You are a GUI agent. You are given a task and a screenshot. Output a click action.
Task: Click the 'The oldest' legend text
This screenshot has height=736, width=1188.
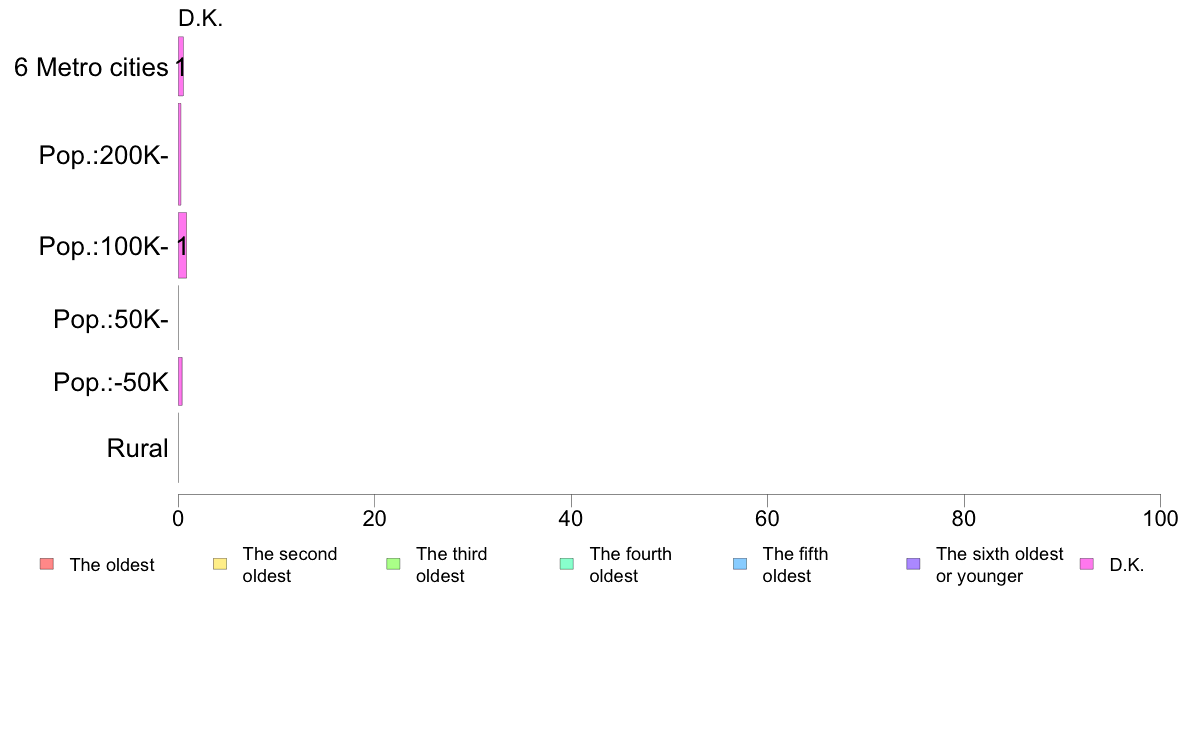click(112, 565)
